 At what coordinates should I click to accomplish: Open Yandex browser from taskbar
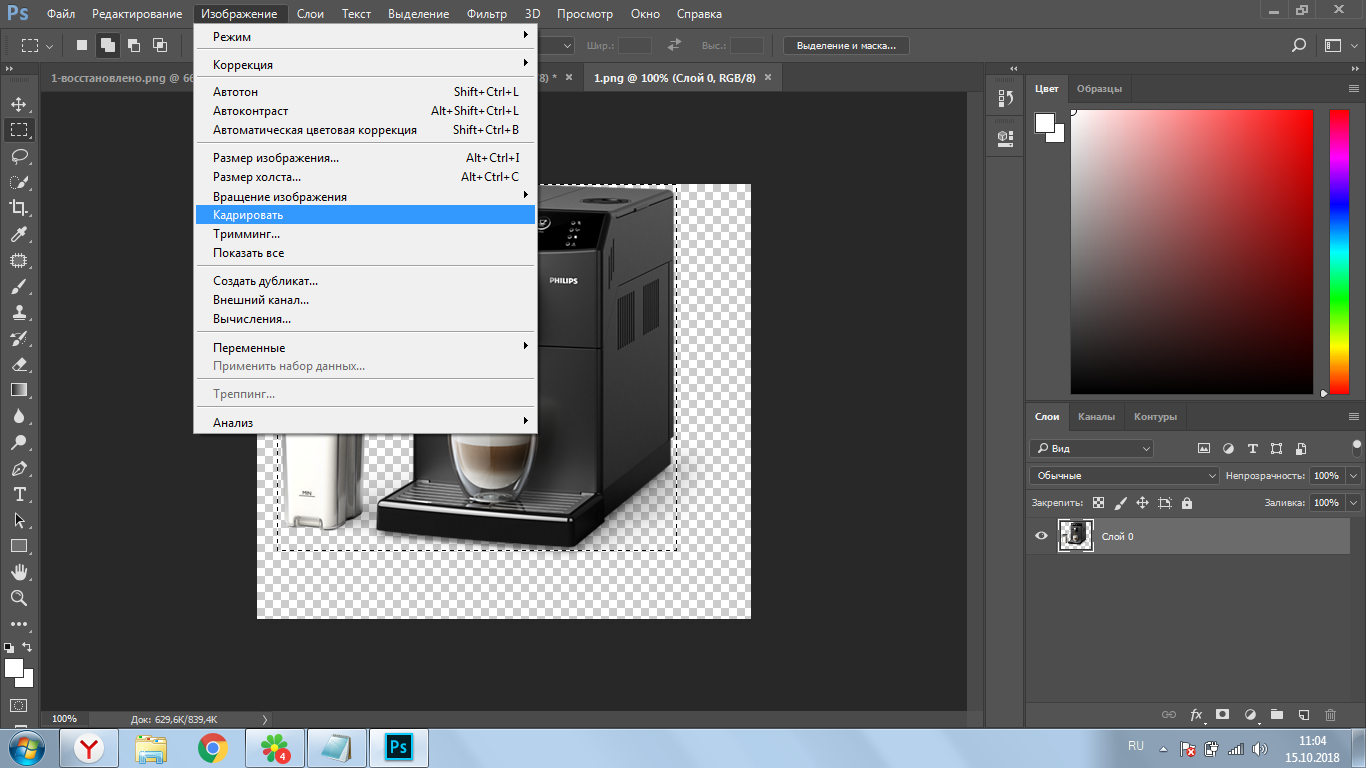click(90, 747)
